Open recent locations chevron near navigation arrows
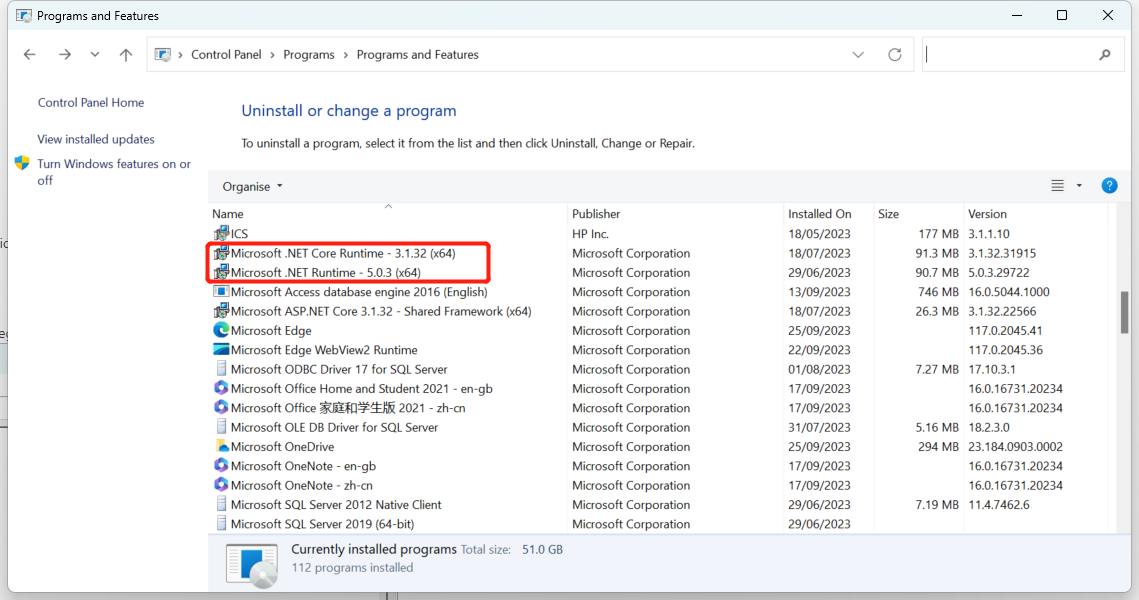This screenshot has width=1139, height=600. tap(95, 54)
